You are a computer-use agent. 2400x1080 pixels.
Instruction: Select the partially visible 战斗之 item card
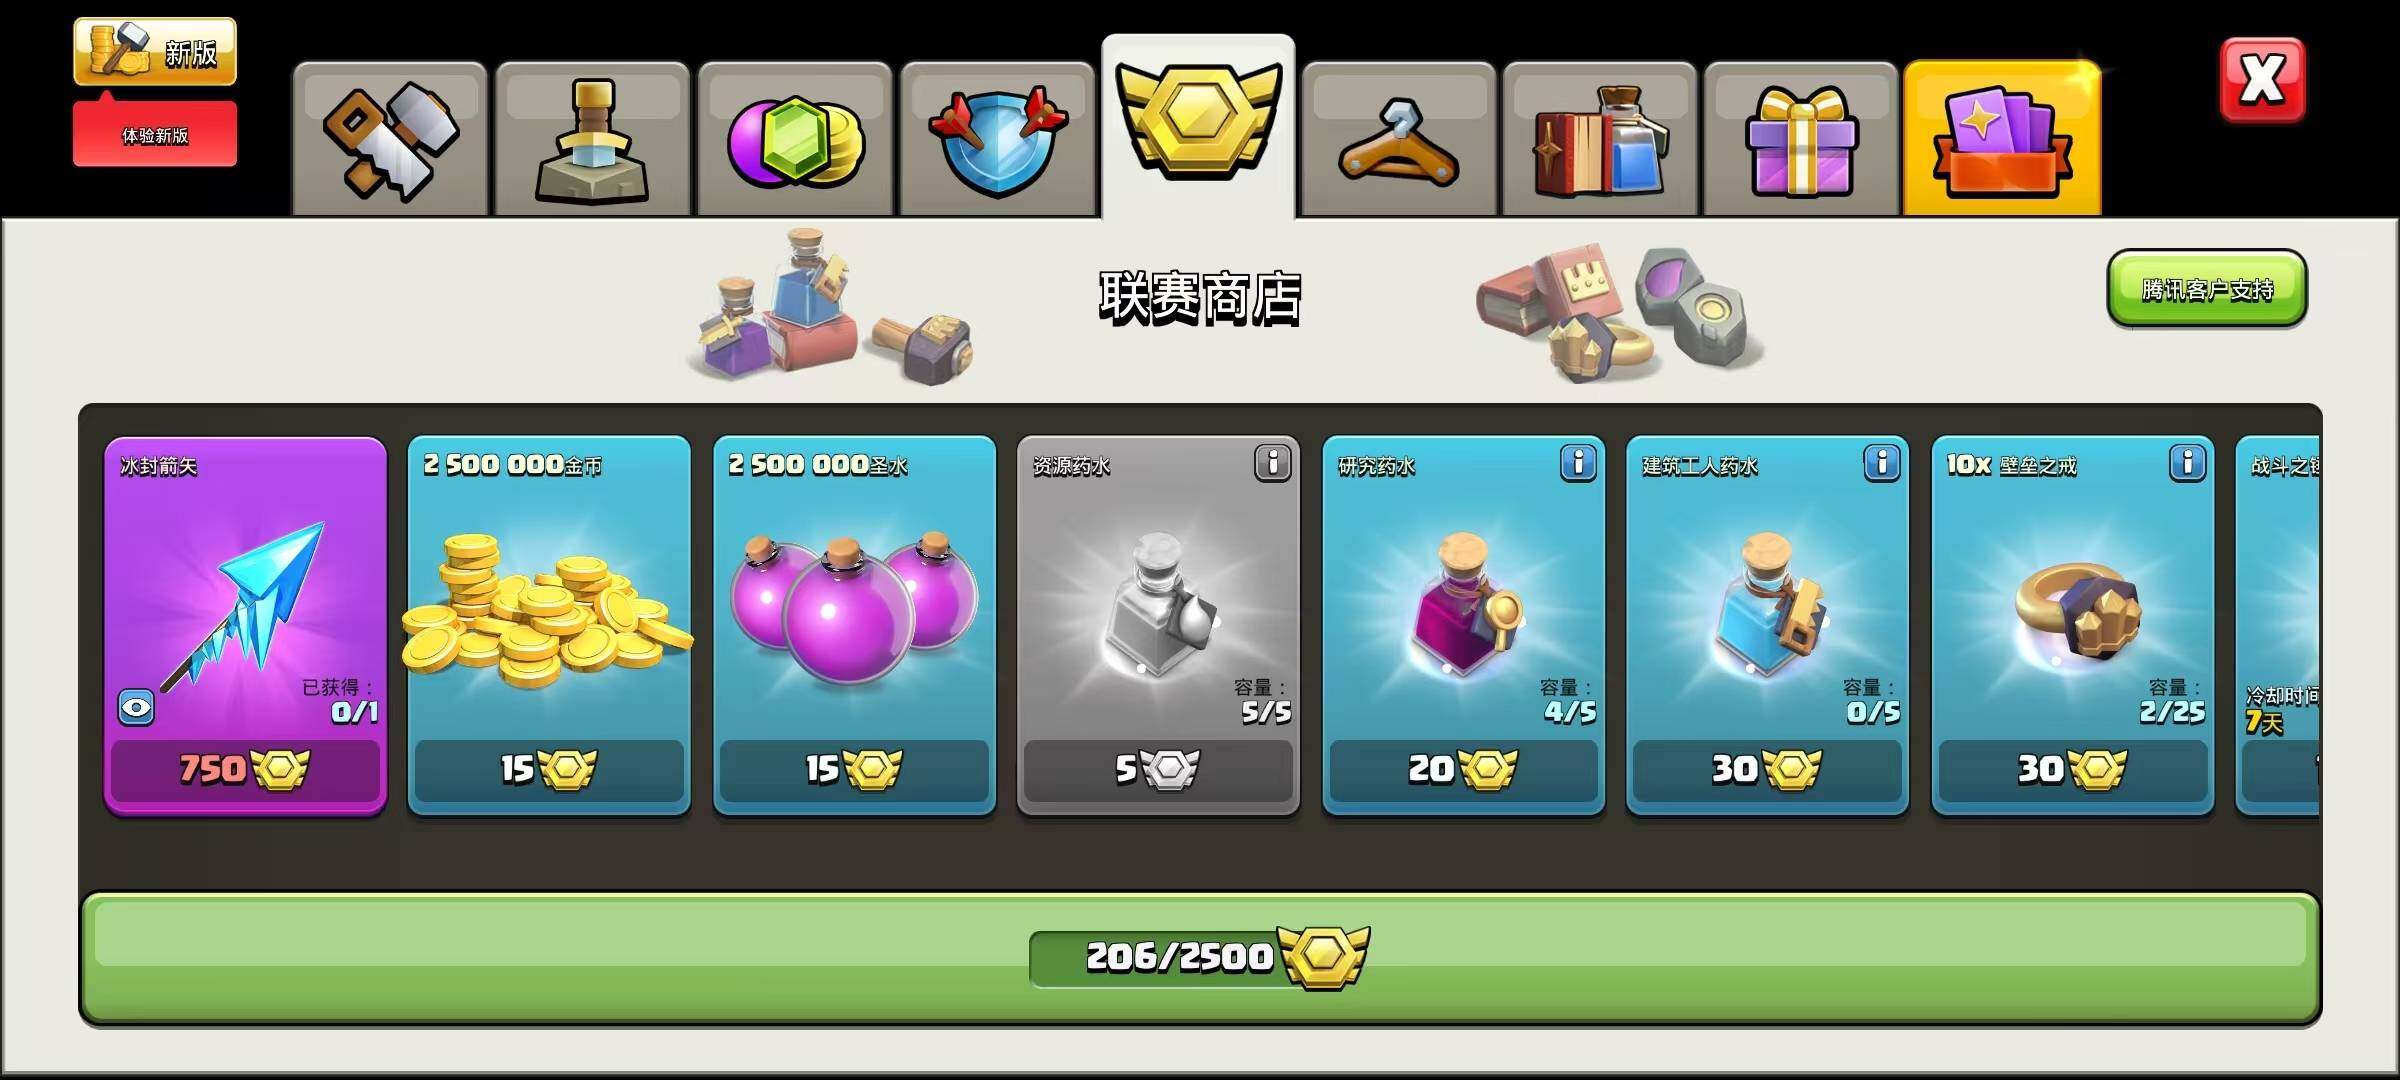point(2278,625)
